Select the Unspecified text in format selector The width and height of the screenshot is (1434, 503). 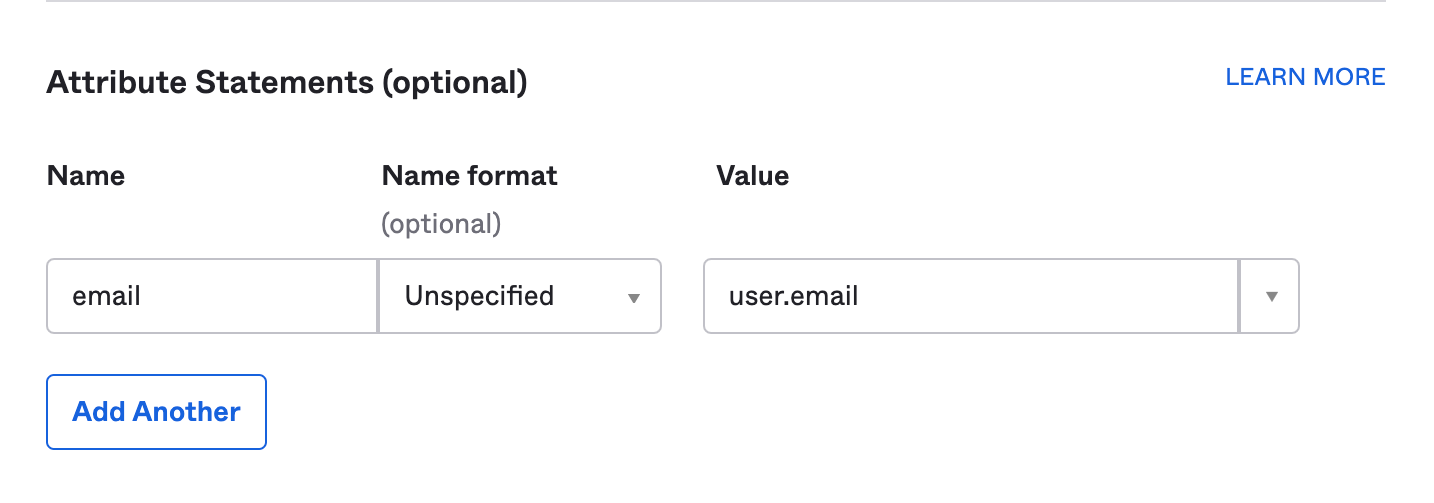coord(479,296)
